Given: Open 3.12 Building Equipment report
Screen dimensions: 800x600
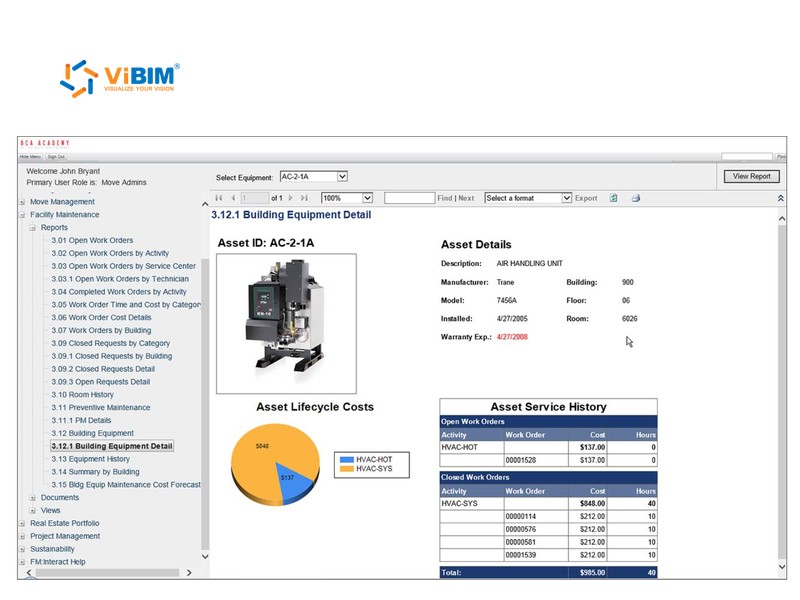Looking at the screenshot, I should coord(93,433).
